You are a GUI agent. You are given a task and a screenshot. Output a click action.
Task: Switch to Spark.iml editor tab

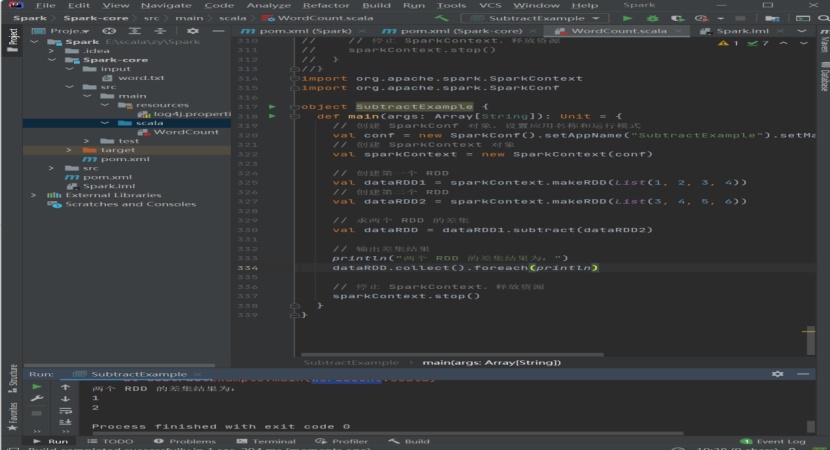point(742,31)
